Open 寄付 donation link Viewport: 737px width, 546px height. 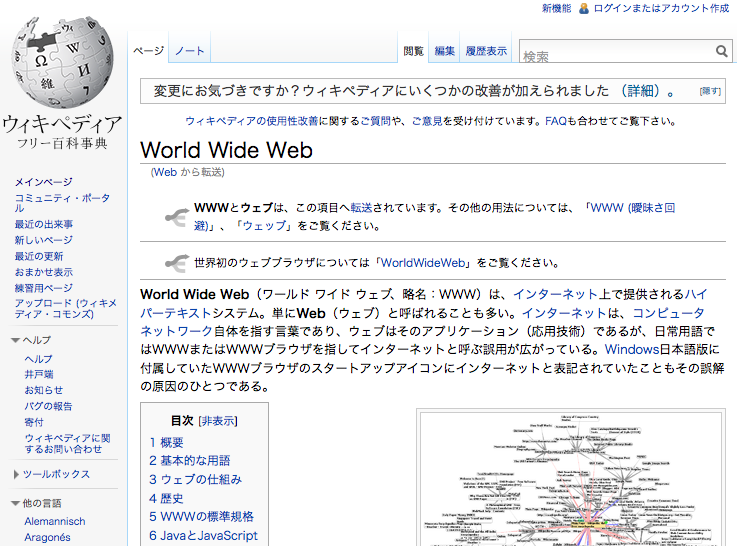point(34,422)
